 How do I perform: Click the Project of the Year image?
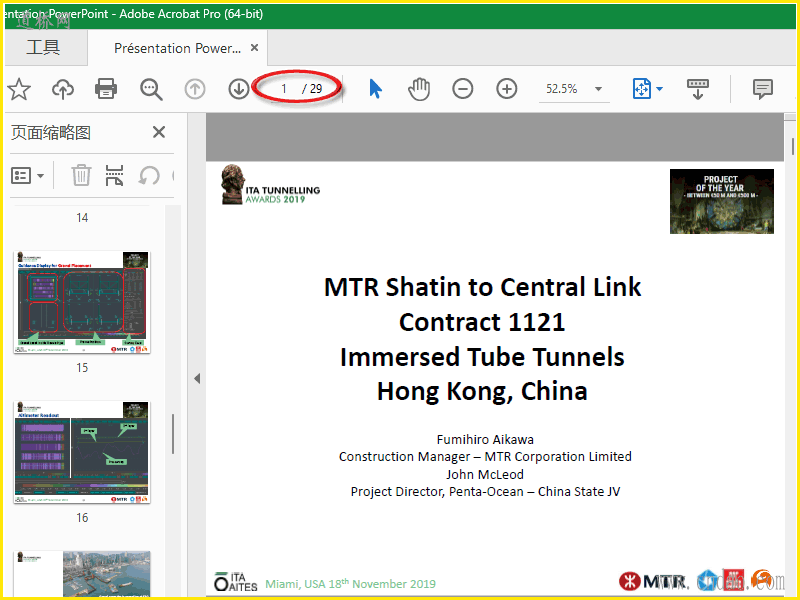point(721,202)
